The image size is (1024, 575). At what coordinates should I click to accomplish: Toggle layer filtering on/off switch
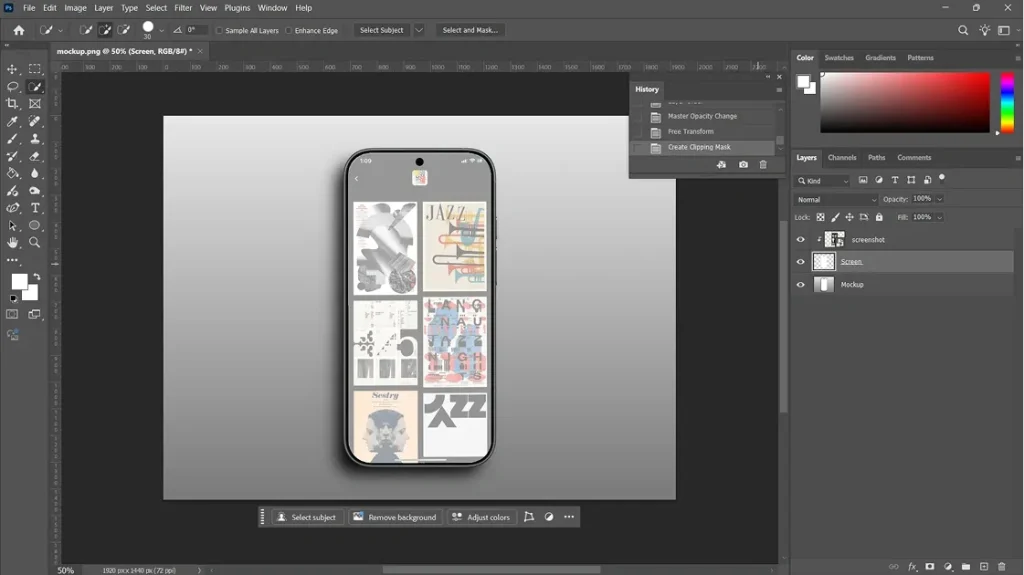tap(942, 178)
